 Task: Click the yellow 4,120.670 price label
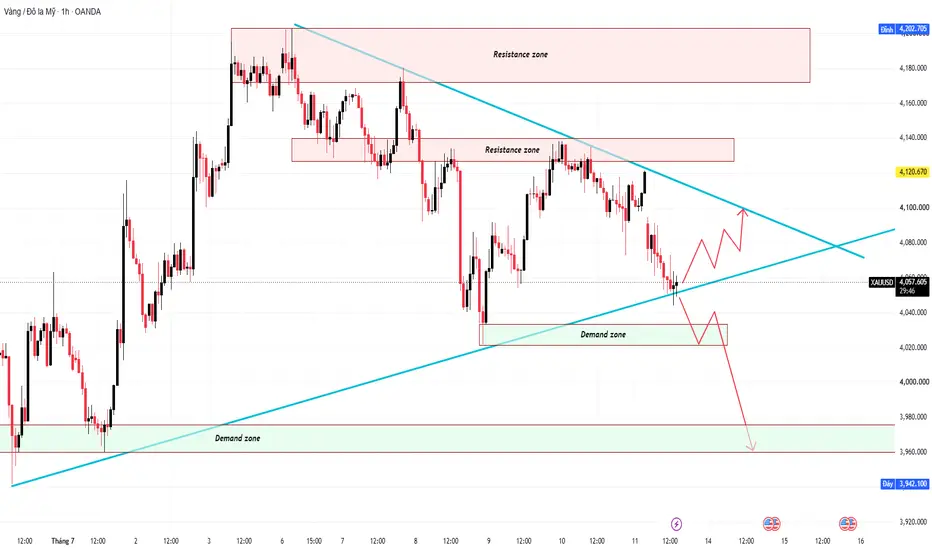point(913,172)
